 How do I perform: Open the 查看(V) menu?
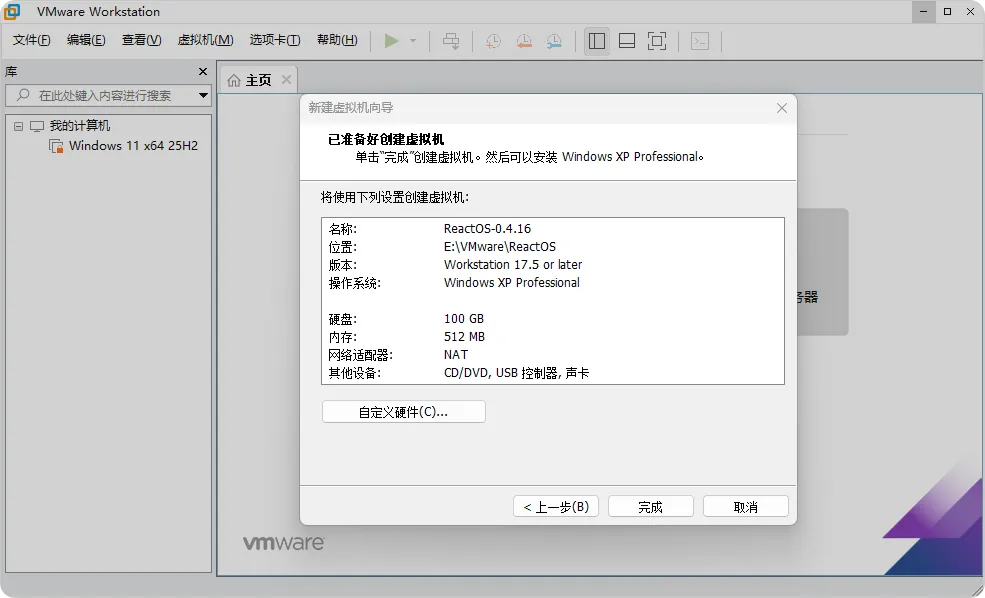pyautogui.click(x=141, y=40)
